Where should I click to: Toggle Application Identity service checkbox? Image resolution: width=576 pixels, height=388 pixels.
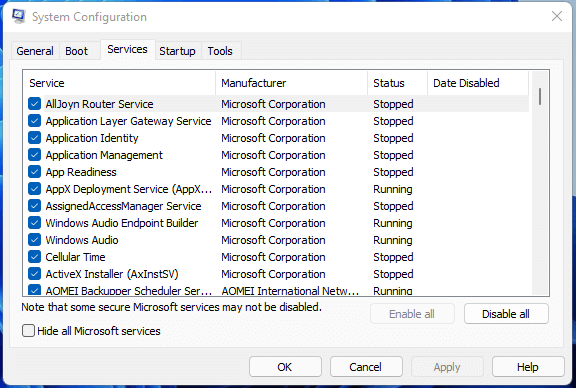point(35,138)
